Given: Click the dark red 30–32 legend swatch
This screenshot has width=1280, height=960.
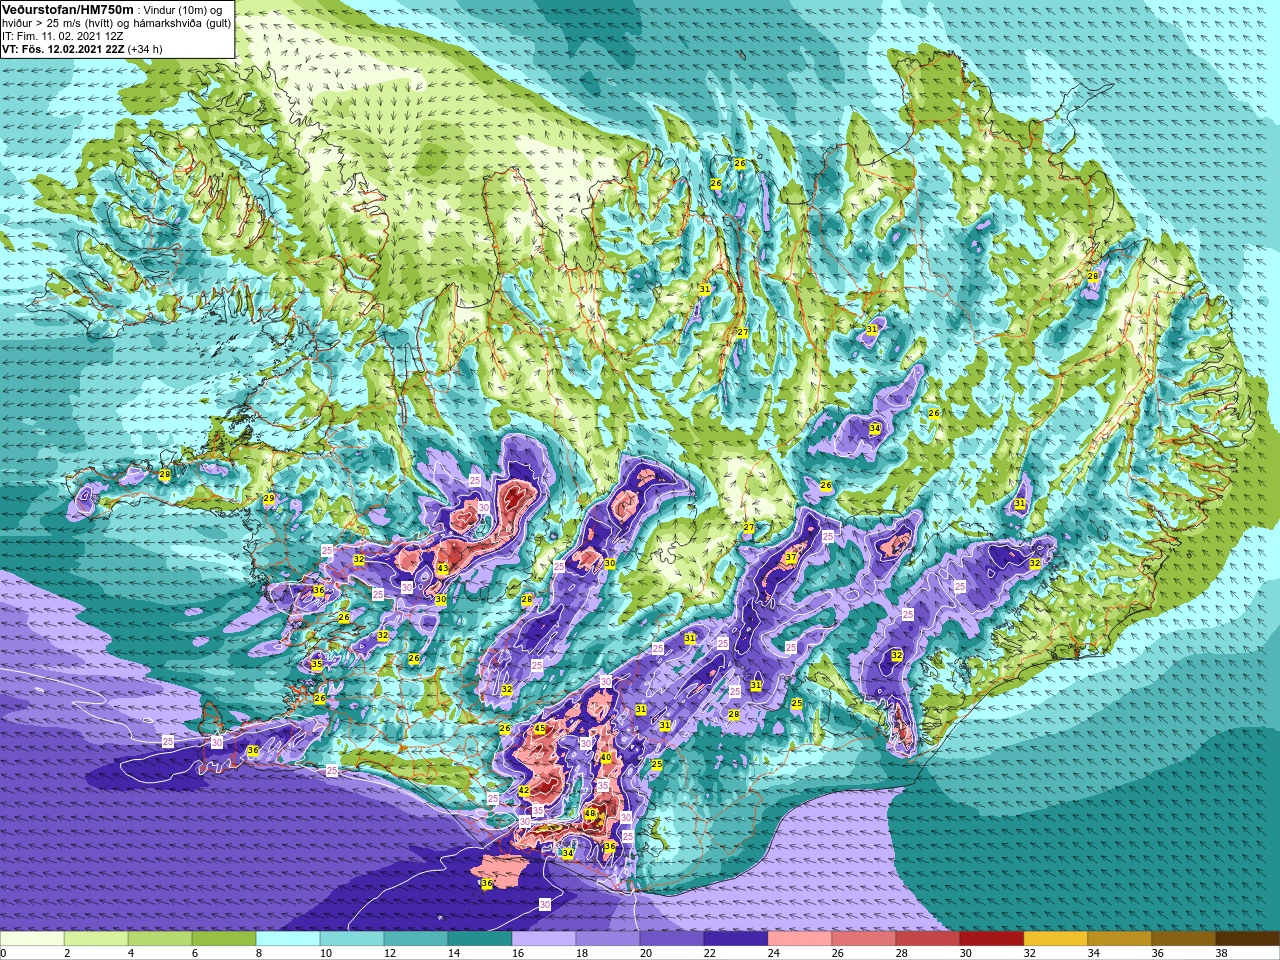Looking at the screenshot, I should point(992,939).
